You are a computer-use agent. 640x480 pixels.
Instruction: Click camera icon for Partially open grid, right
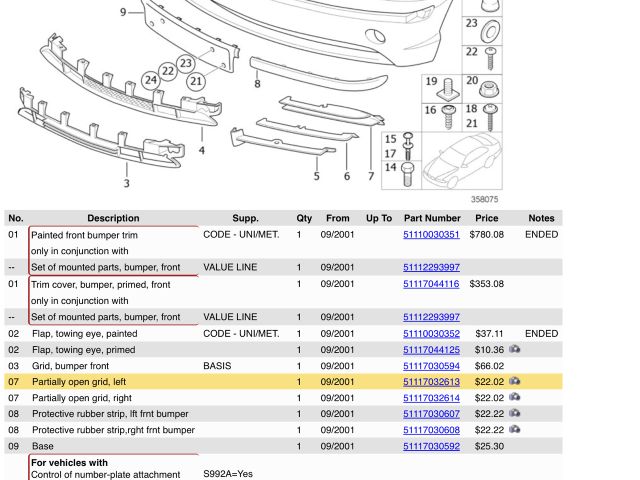tap(514, 398)
